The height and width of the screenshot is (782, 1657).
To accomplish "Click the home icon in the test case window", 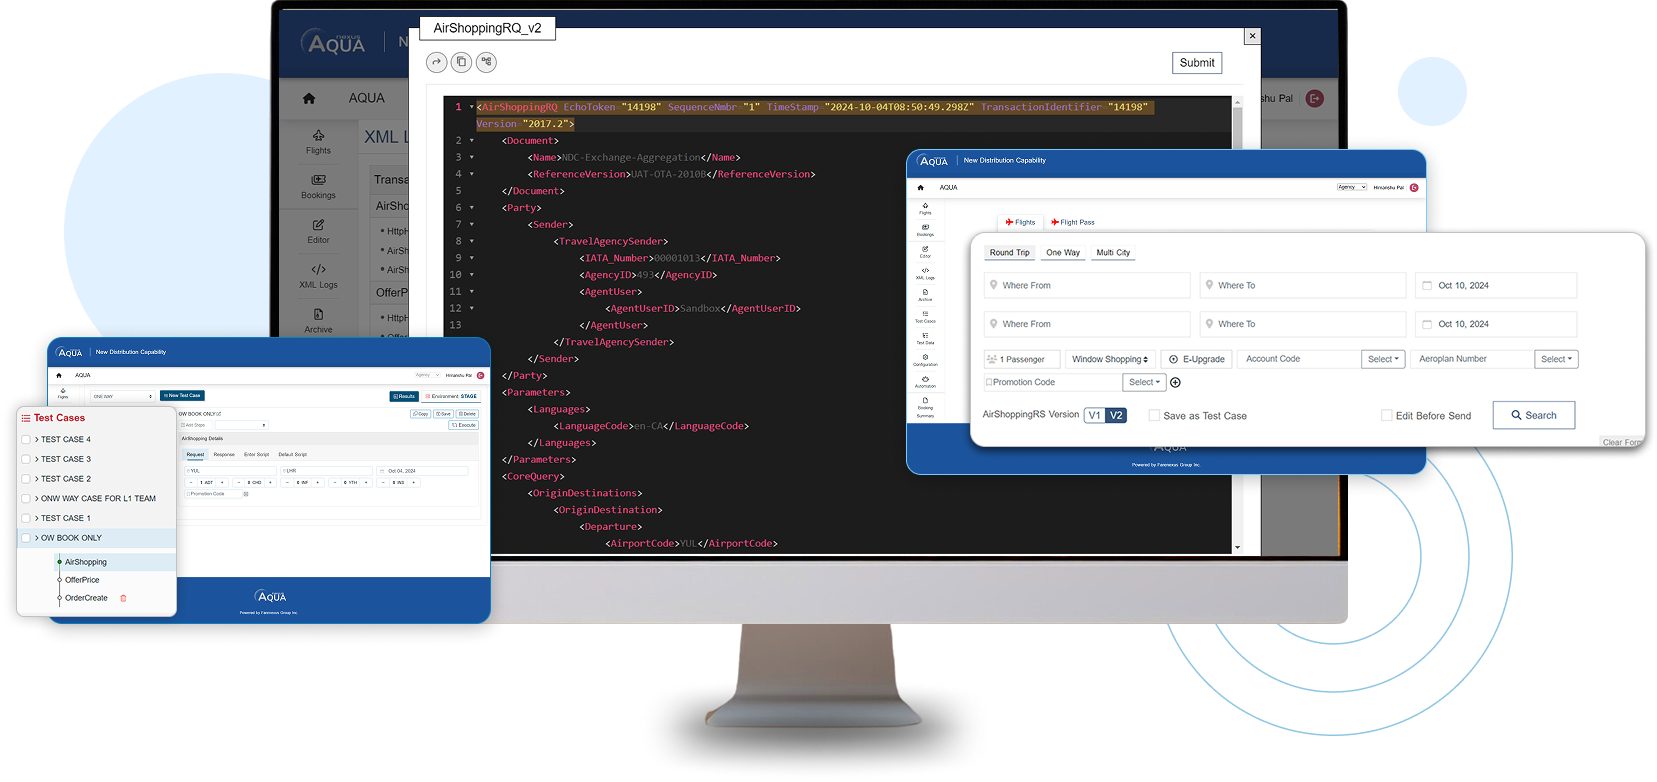I will click(x=59, y=375).
